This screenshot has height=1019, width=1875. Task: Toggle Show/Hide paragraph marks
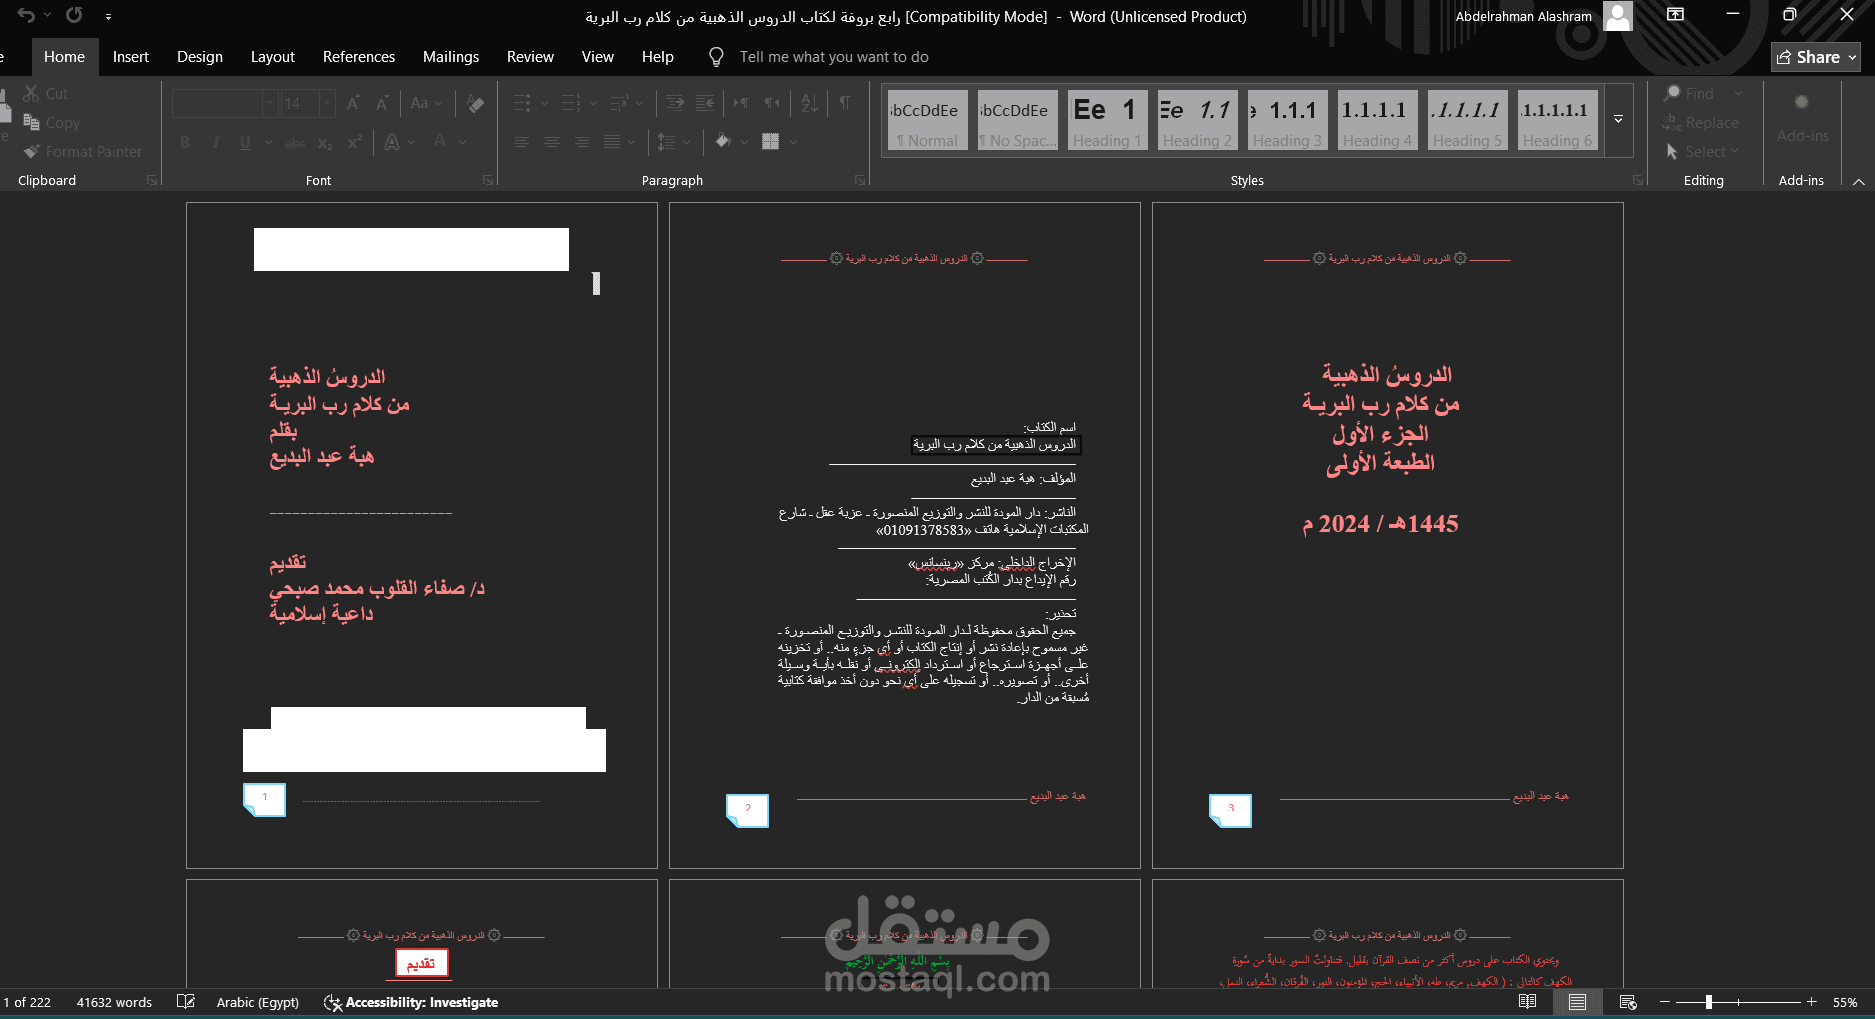[845, 103]
